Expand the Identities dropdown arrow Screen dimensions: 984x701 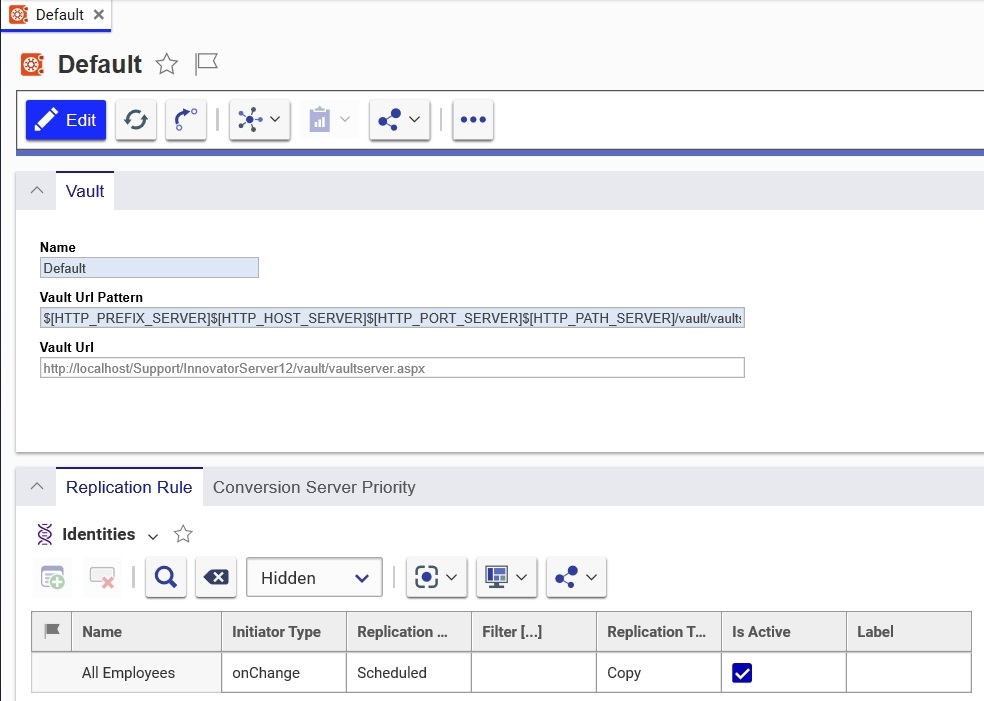pyautogui.click(x=152, y=536)
